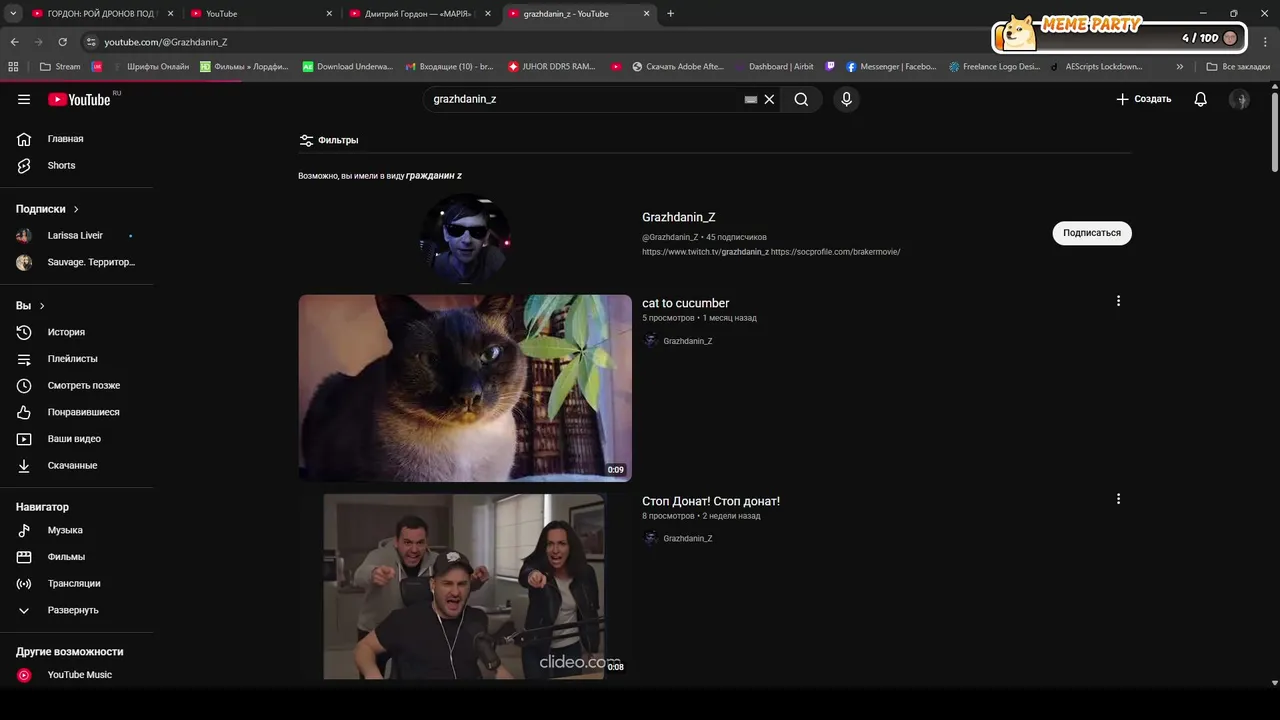
Task: Play the cat to cucumber thumbnail
Action: click(465, 388)
